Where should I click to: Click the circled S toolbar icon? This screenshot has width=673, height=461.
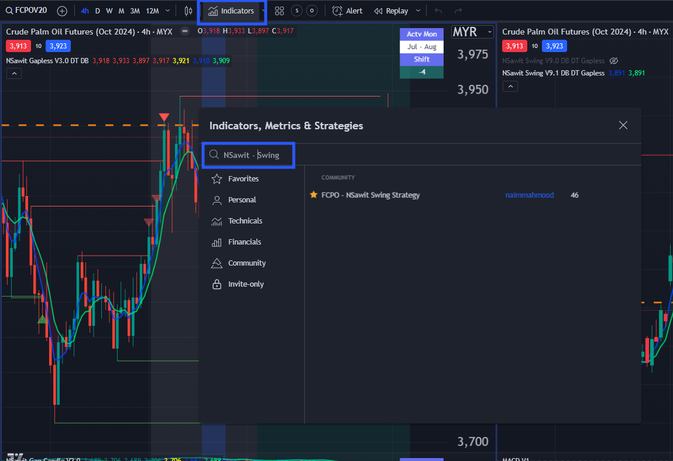[297, 11]
